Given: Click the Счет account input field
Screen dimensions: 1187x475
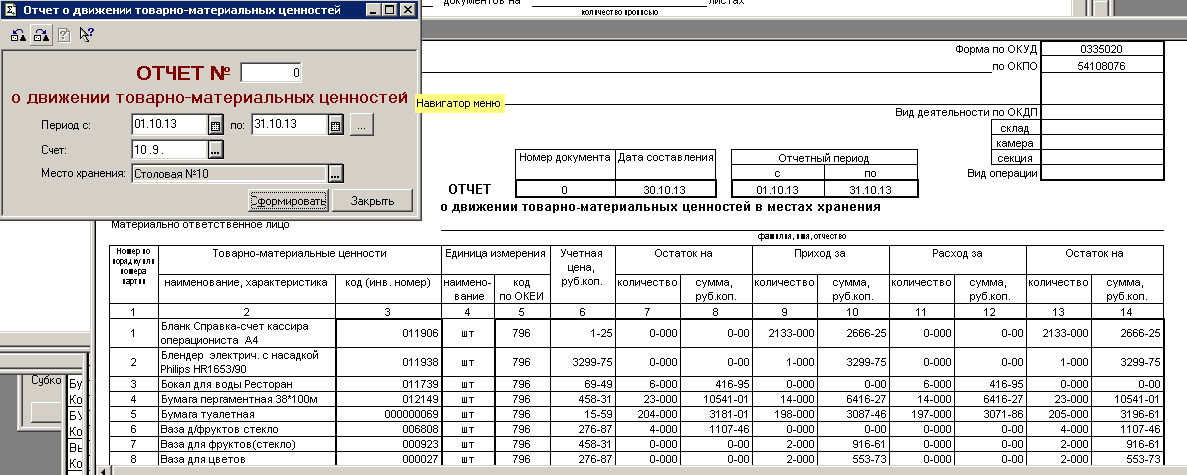Looking at the screenshot, I should (168, 149).
